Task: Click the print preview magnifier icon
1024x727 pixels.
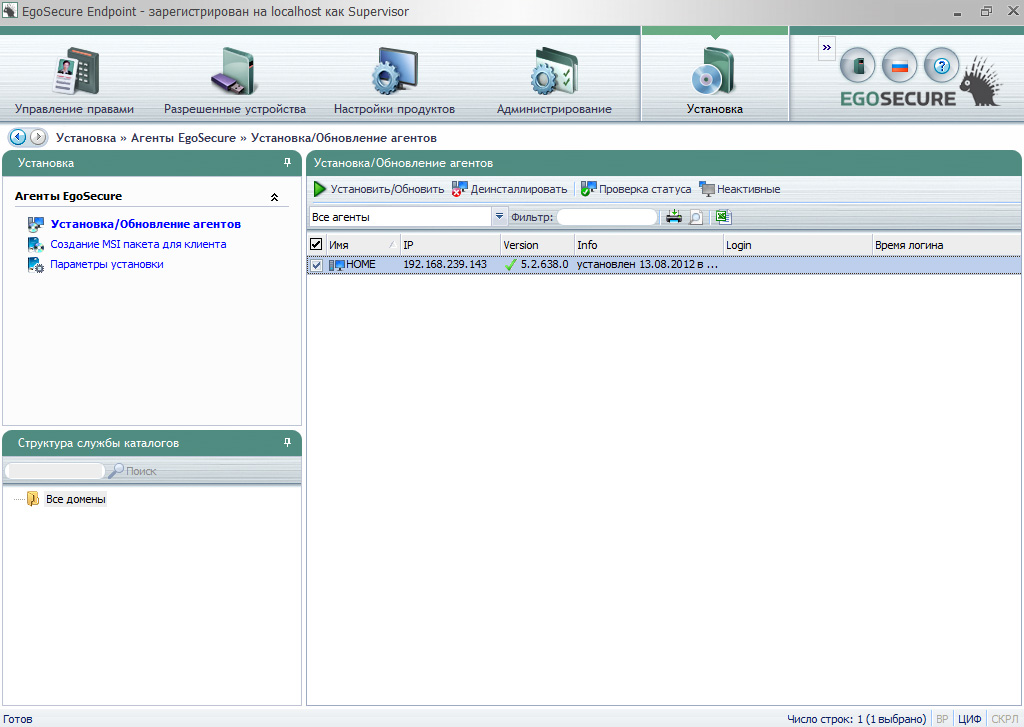Action: pyautogui.click(x=696, y=217)
